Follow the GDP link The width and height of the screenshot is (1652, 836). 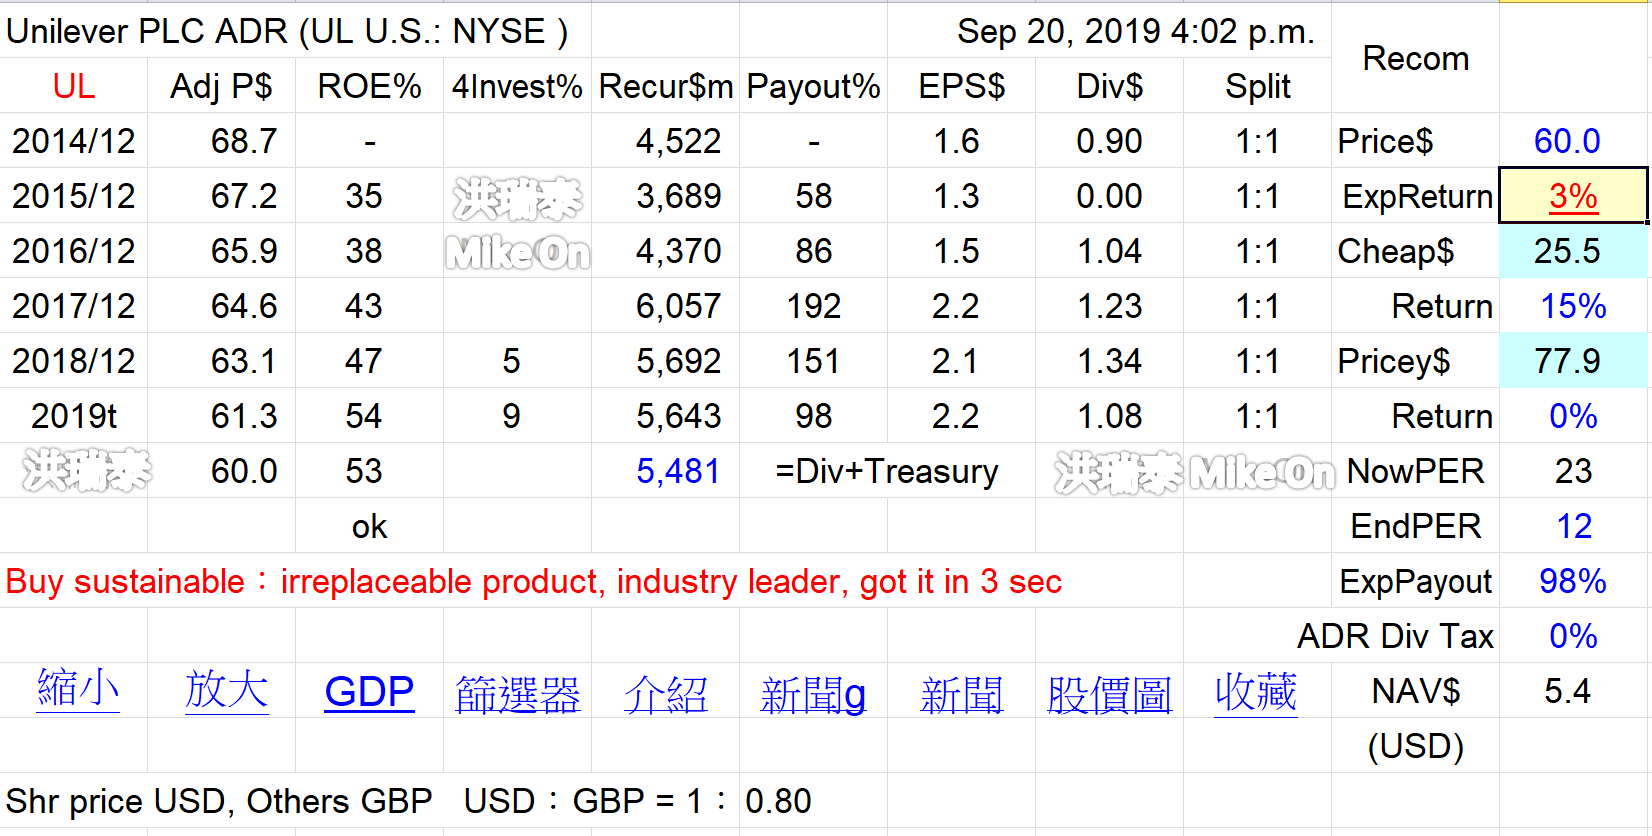tap(369, 692)
